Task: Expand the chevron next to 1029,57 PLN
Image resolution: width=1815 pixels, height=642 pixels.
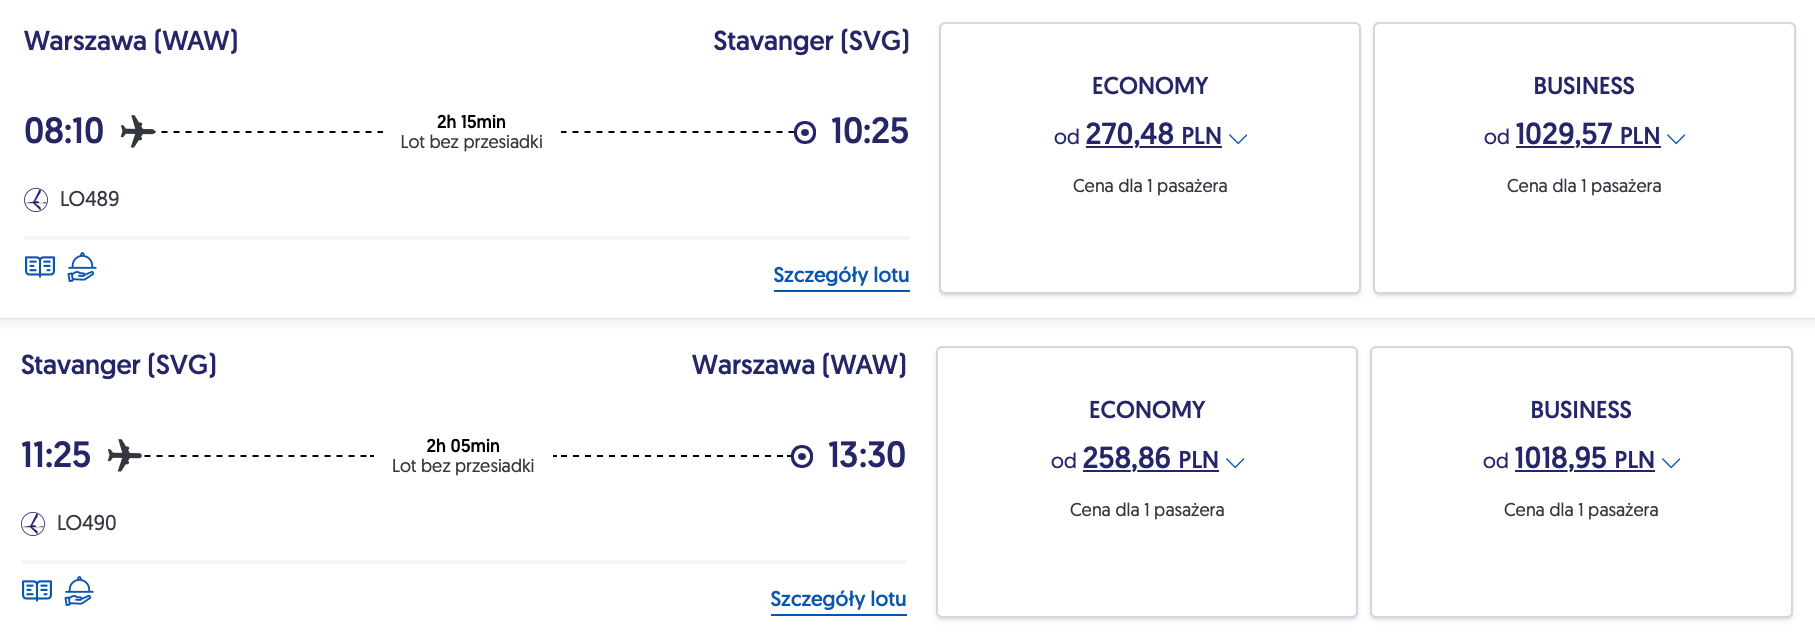Action: click(1676, 138)
